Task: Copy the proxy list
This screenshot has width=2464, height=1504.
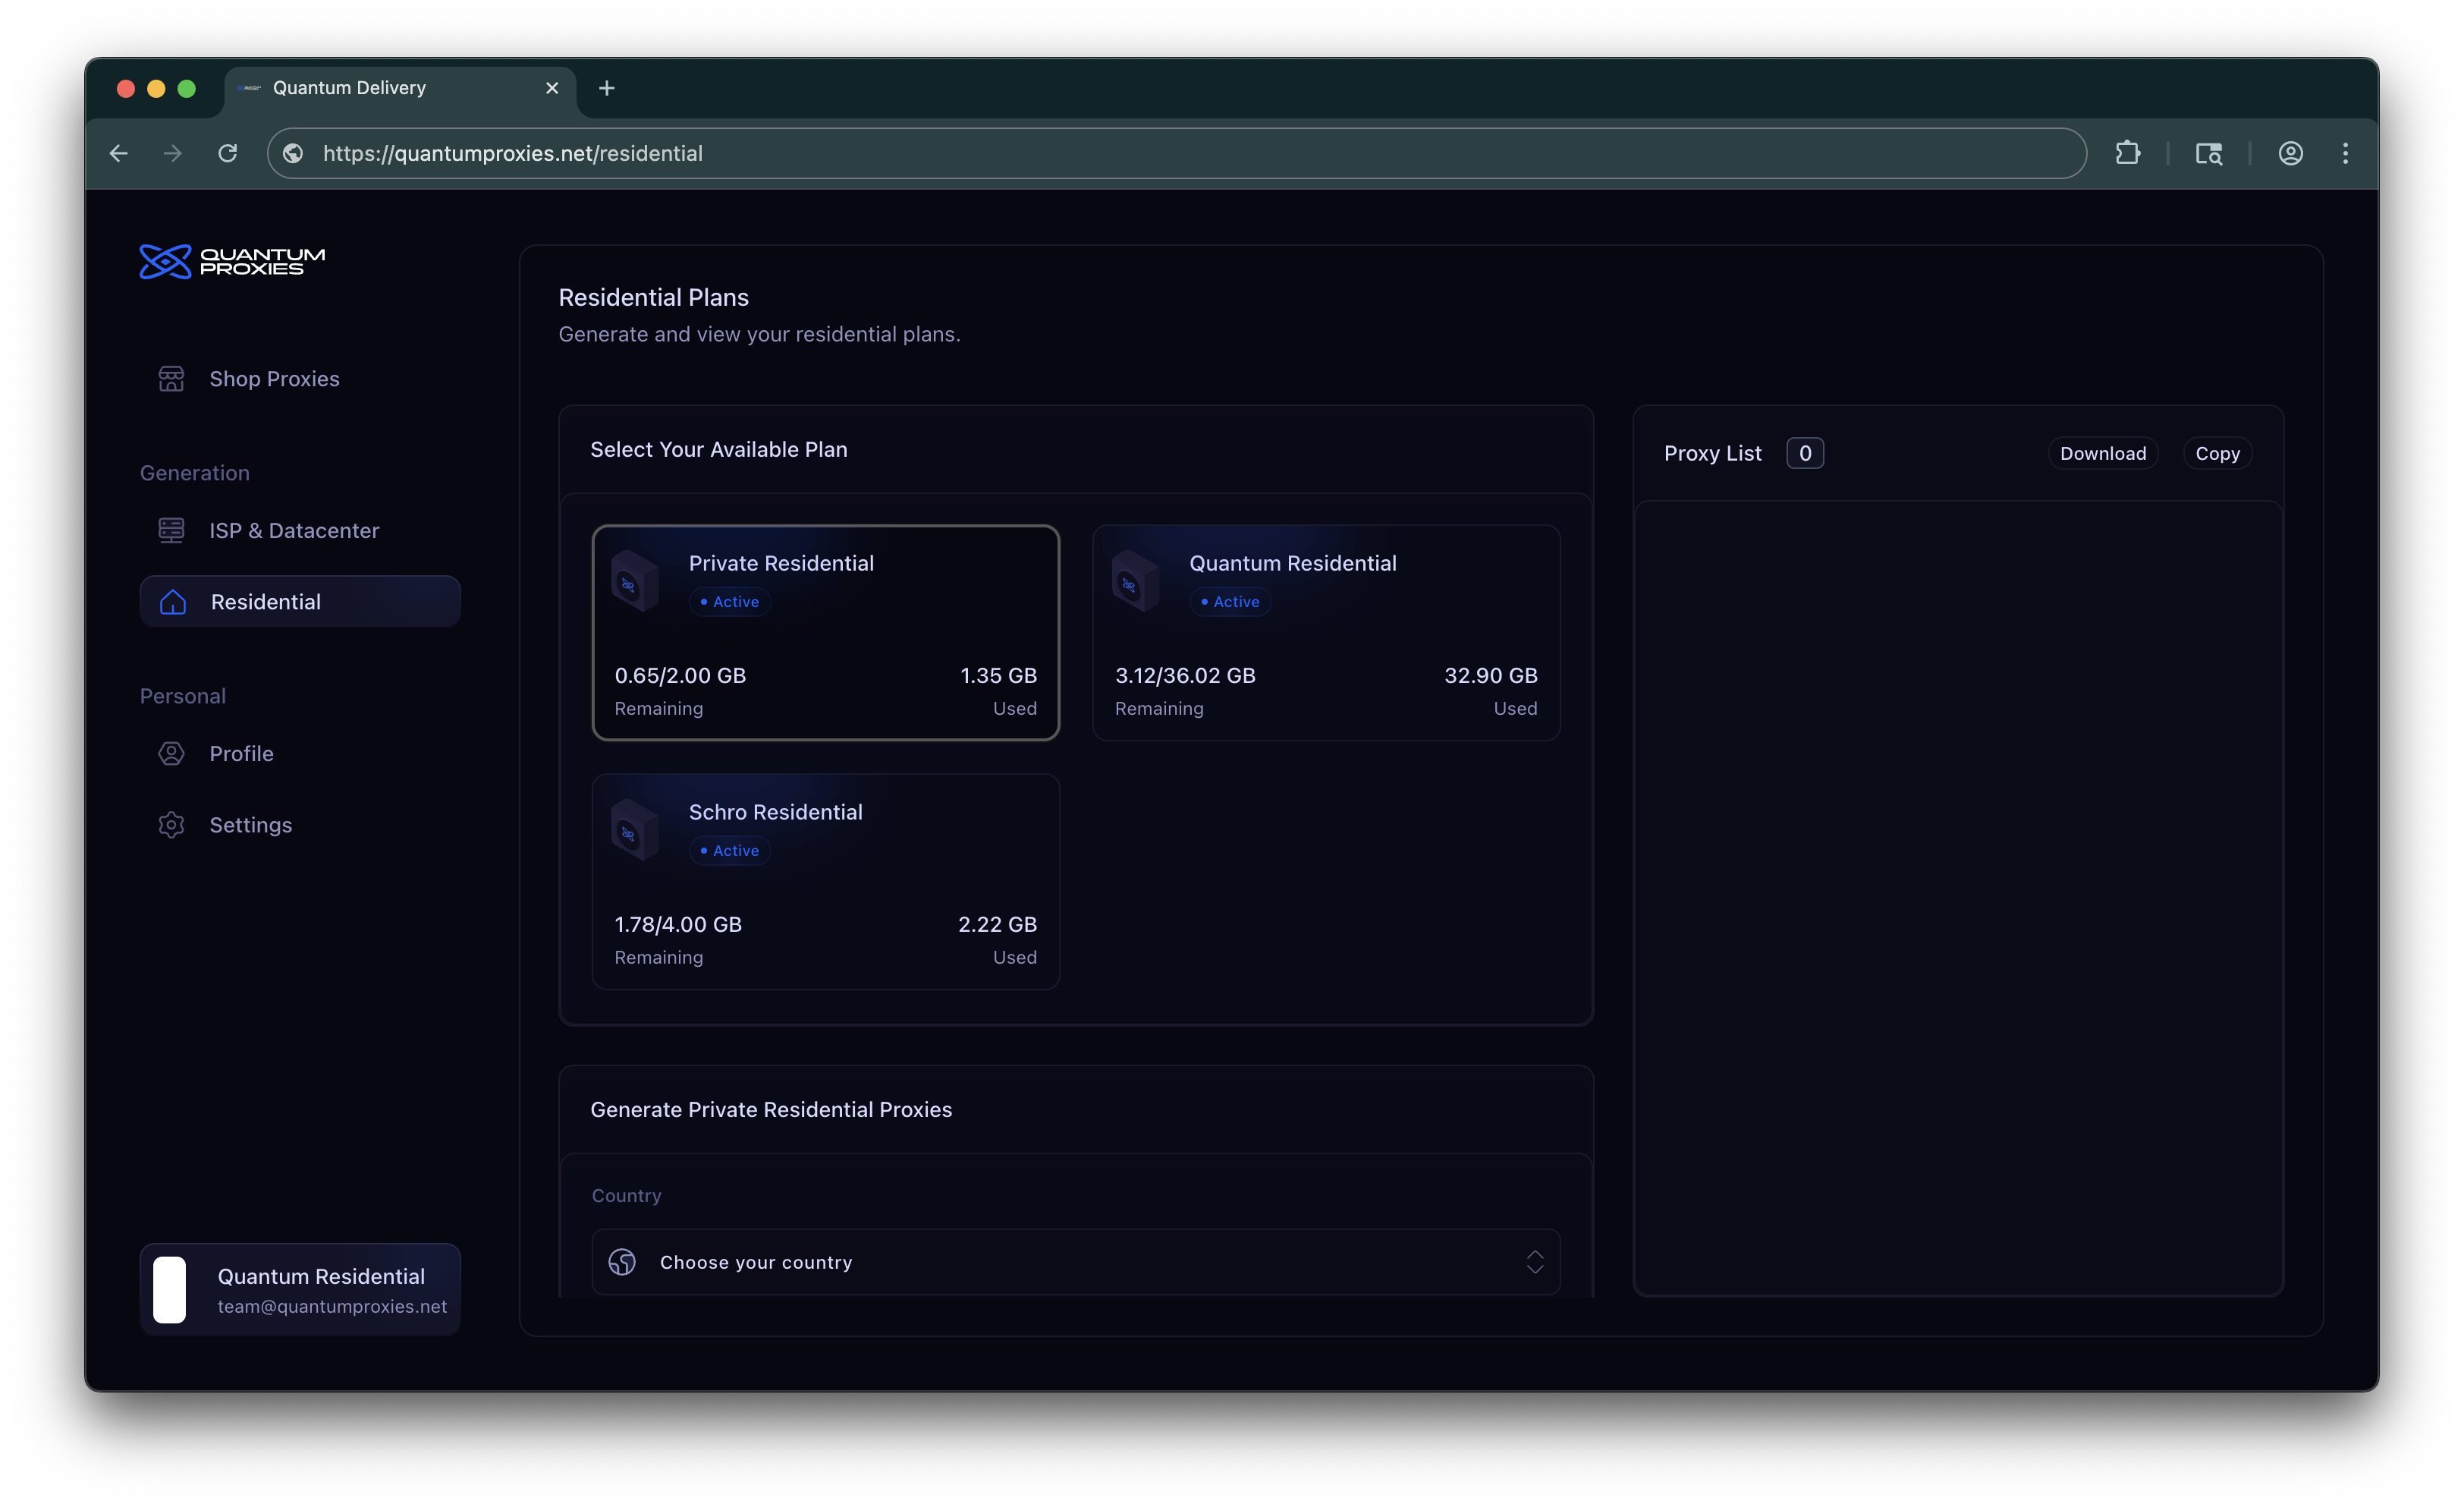Action: tap(2217, 452)
